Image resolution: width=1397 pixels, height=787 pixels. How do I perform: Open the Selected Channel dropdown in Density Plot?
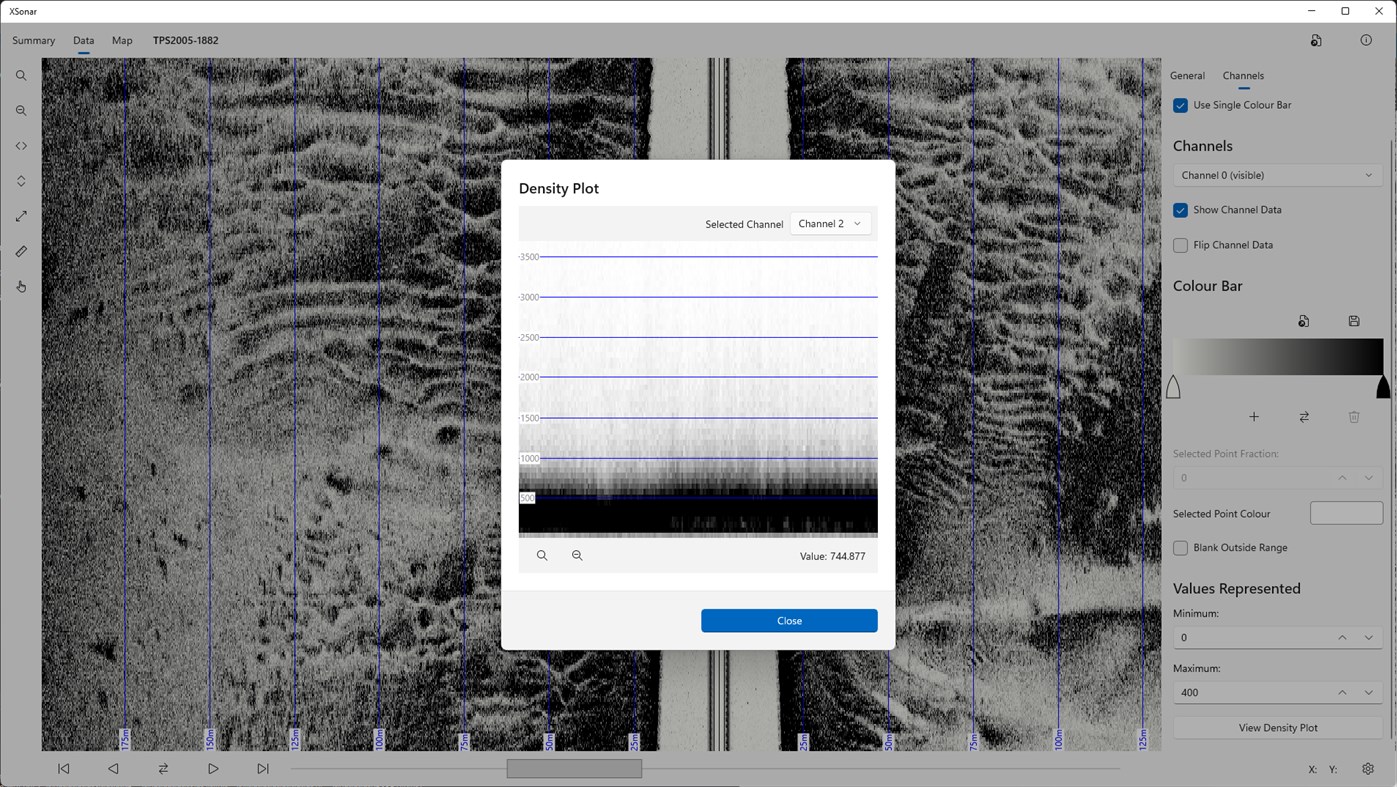(830, 224)
